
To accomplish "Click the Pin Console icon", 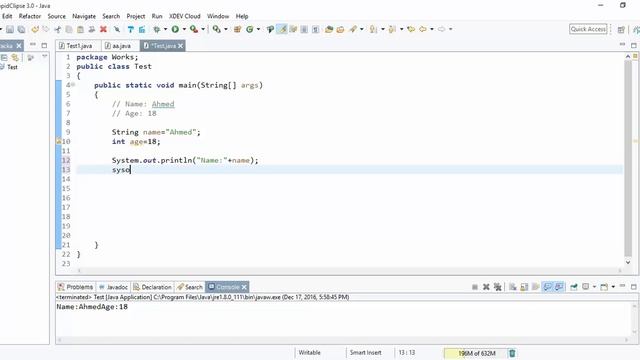I will 574,287.
